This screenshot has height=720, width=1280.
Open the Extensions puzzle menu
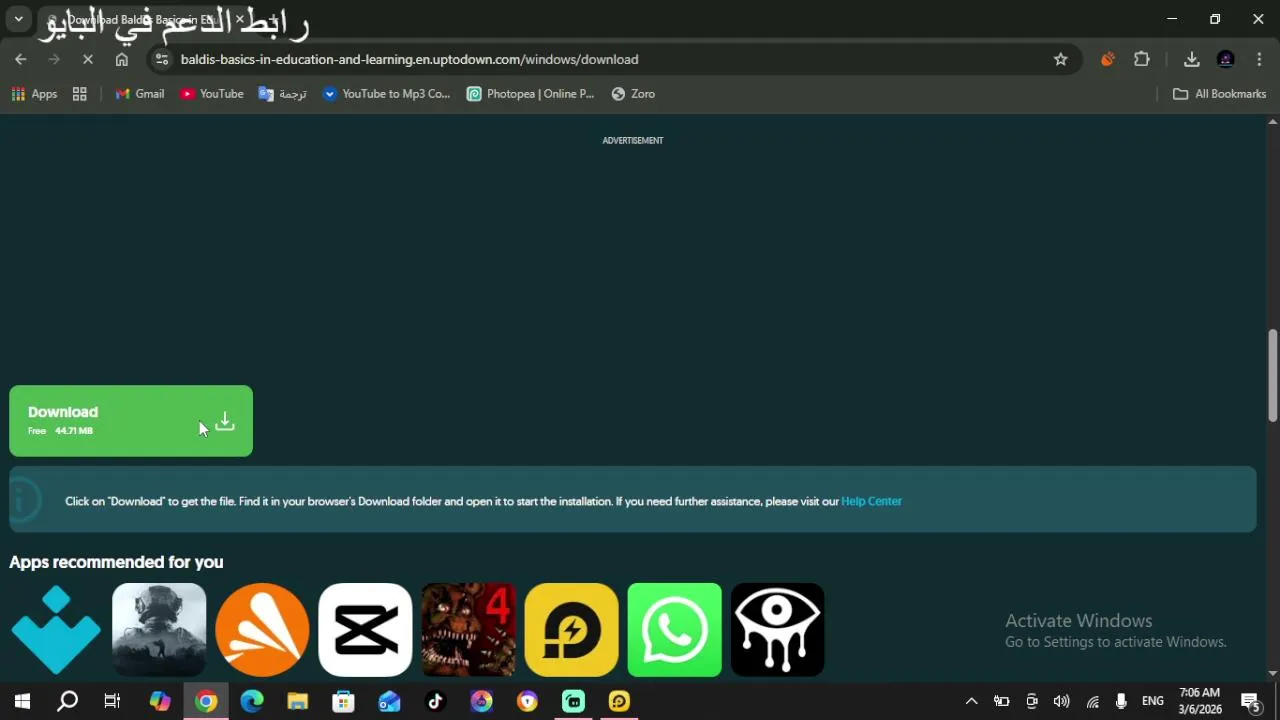1142,59
